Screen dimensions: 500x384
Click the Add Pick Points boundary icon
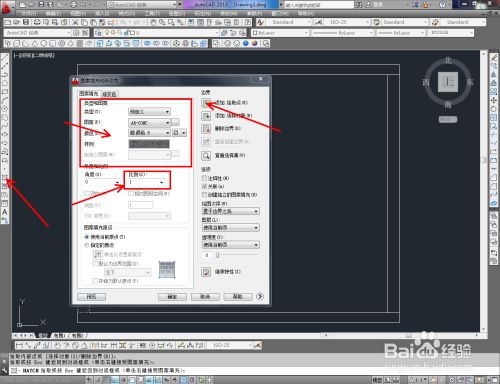click(206, 103)
